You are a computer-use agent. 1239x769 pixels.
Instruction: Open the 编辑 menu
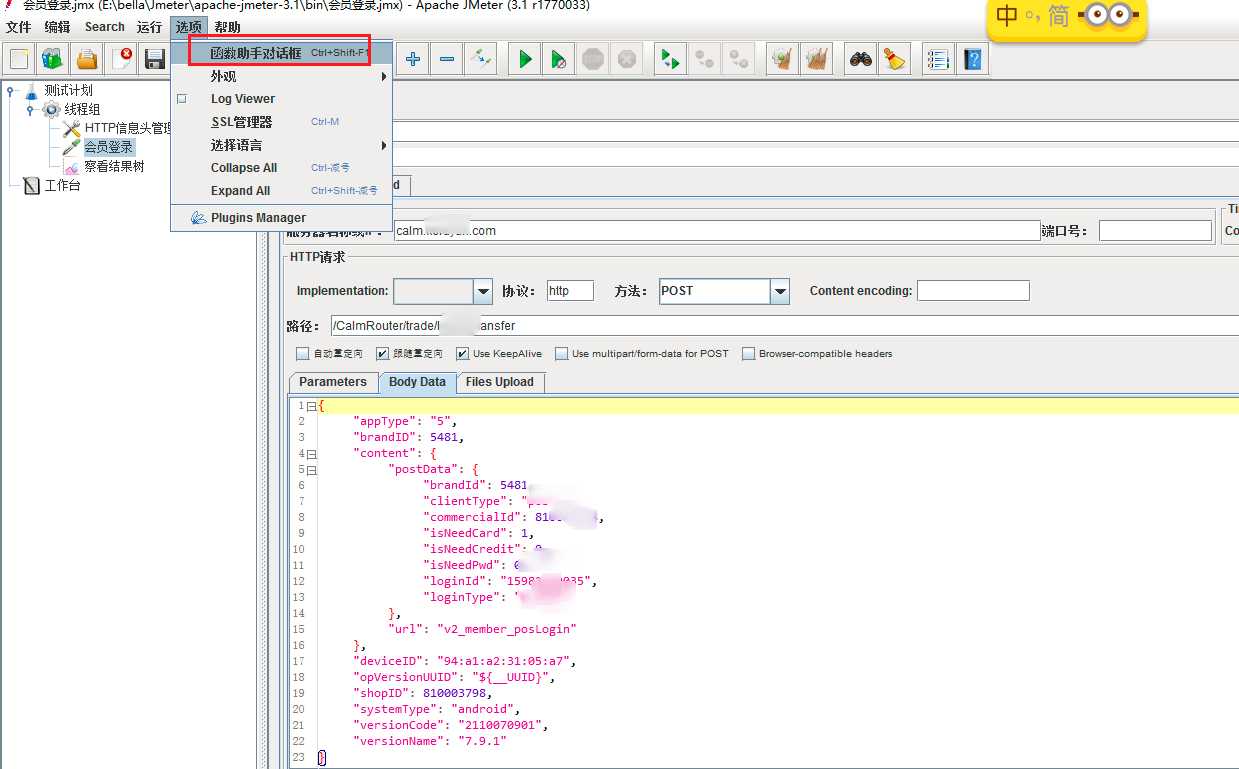point(57,27)
